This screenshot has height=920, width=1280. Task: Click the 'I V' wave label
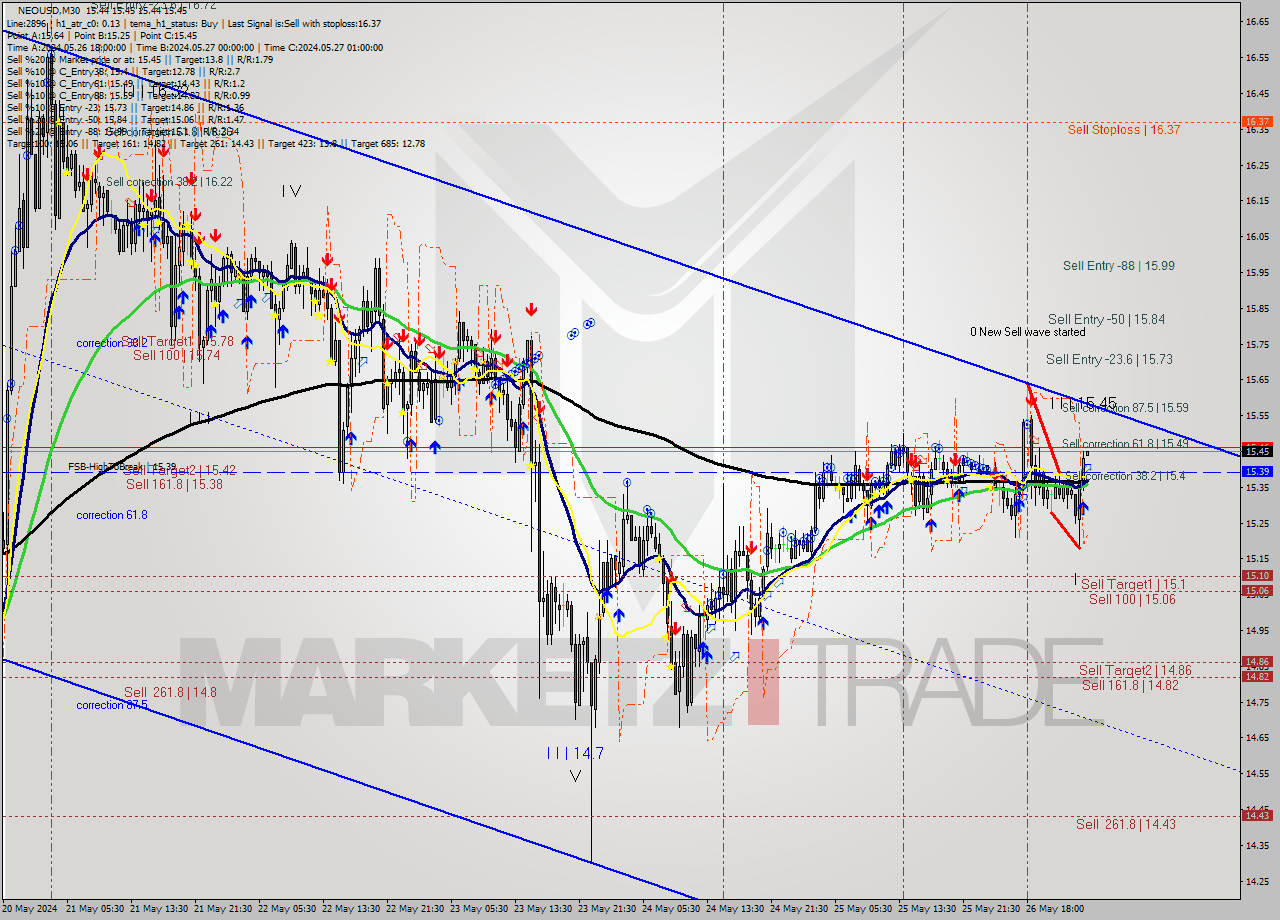(x=291, y=190)
